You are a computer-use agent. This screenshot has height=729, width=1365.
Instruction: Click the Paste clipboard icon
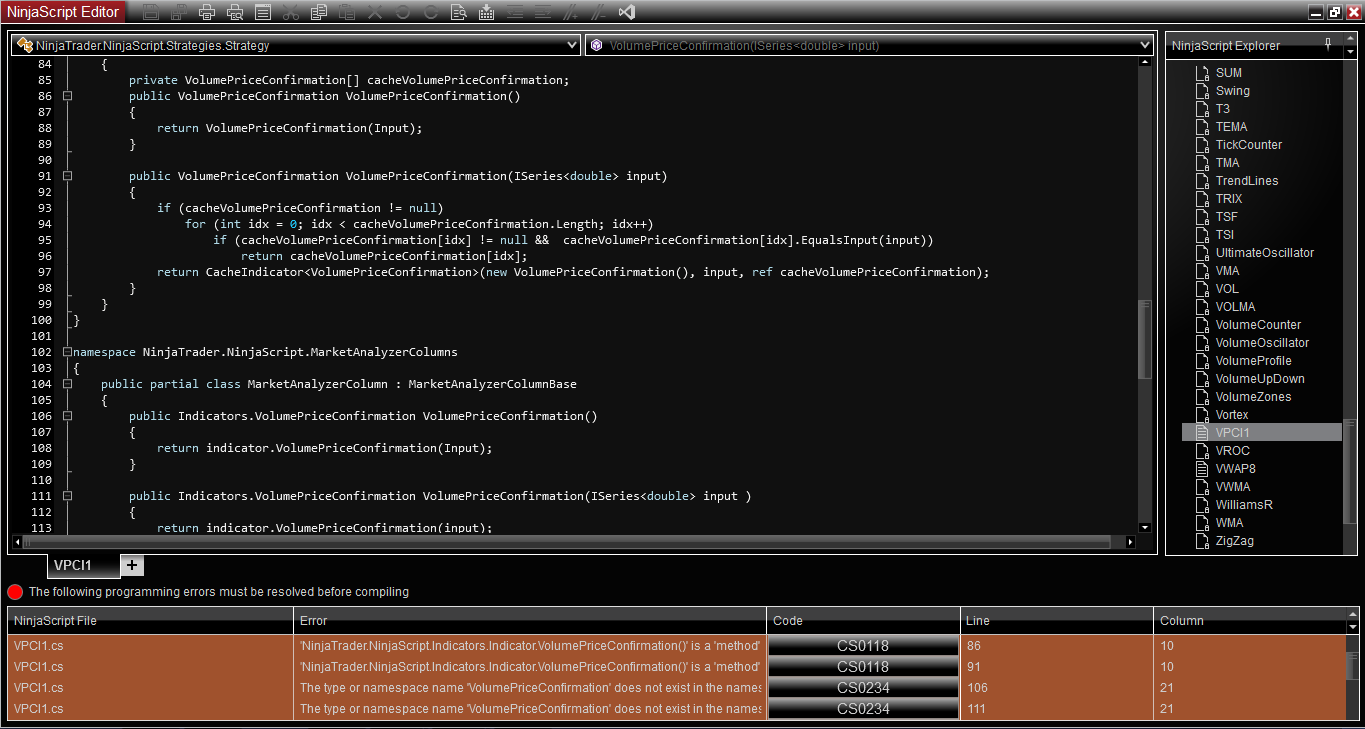click(x=347, y=13)
